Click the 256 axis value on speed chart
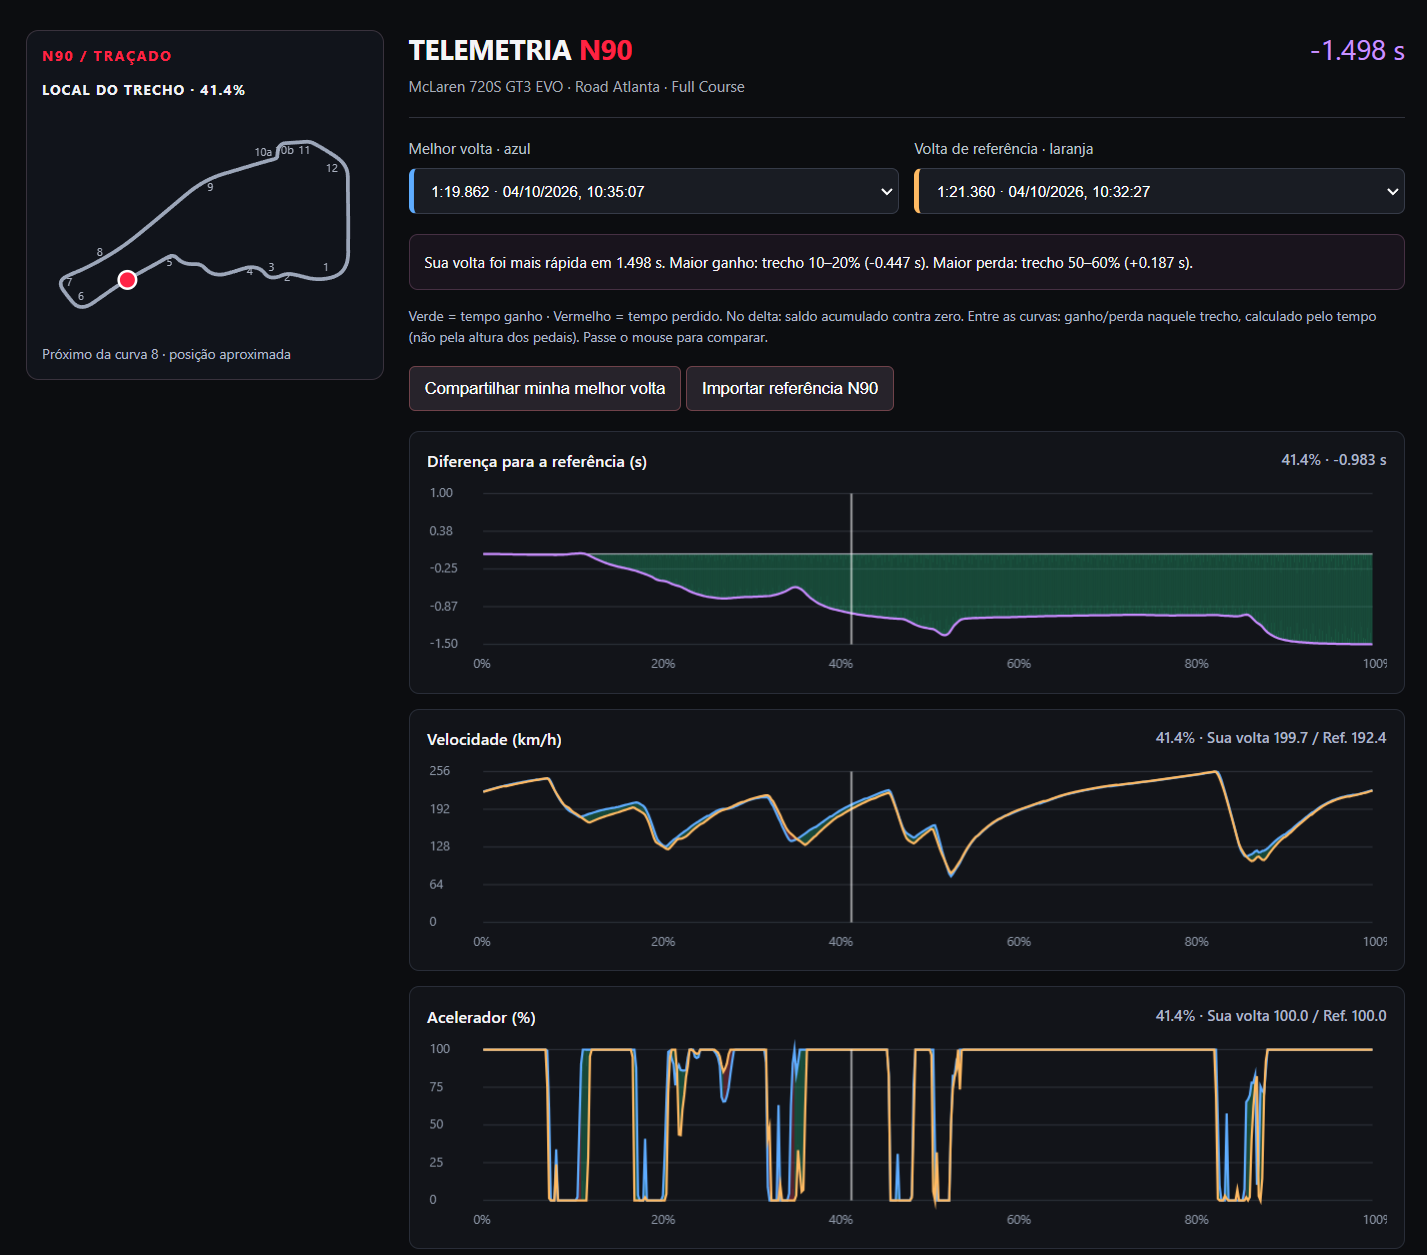This screenshot has height=1255, width=1427. point(440,771)
